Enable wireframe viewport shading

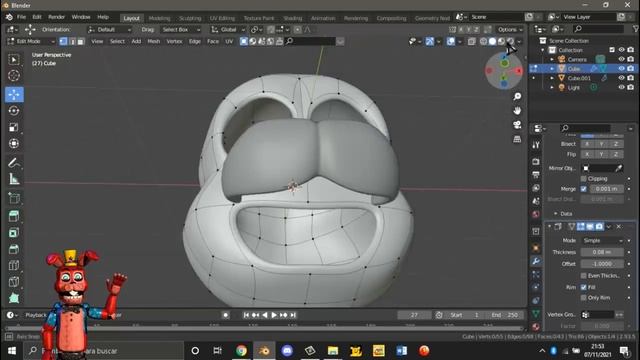[484, 41]
